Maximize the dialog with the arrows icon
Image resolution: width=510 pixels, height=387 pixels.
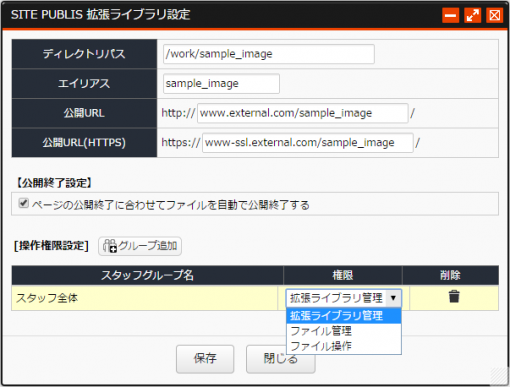click(x=472, y=15)
